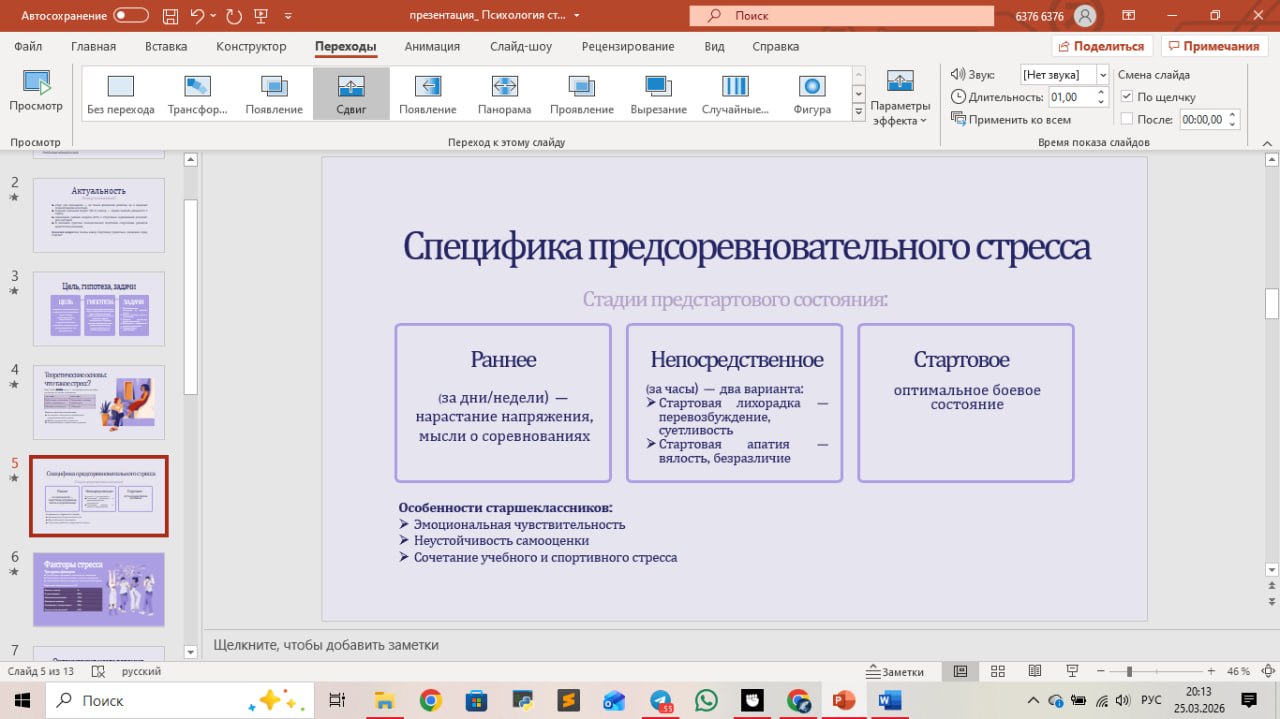Open the Слайд-шоу tab
The height and width of the screenshot is (719, 1280).
point(521,46)
